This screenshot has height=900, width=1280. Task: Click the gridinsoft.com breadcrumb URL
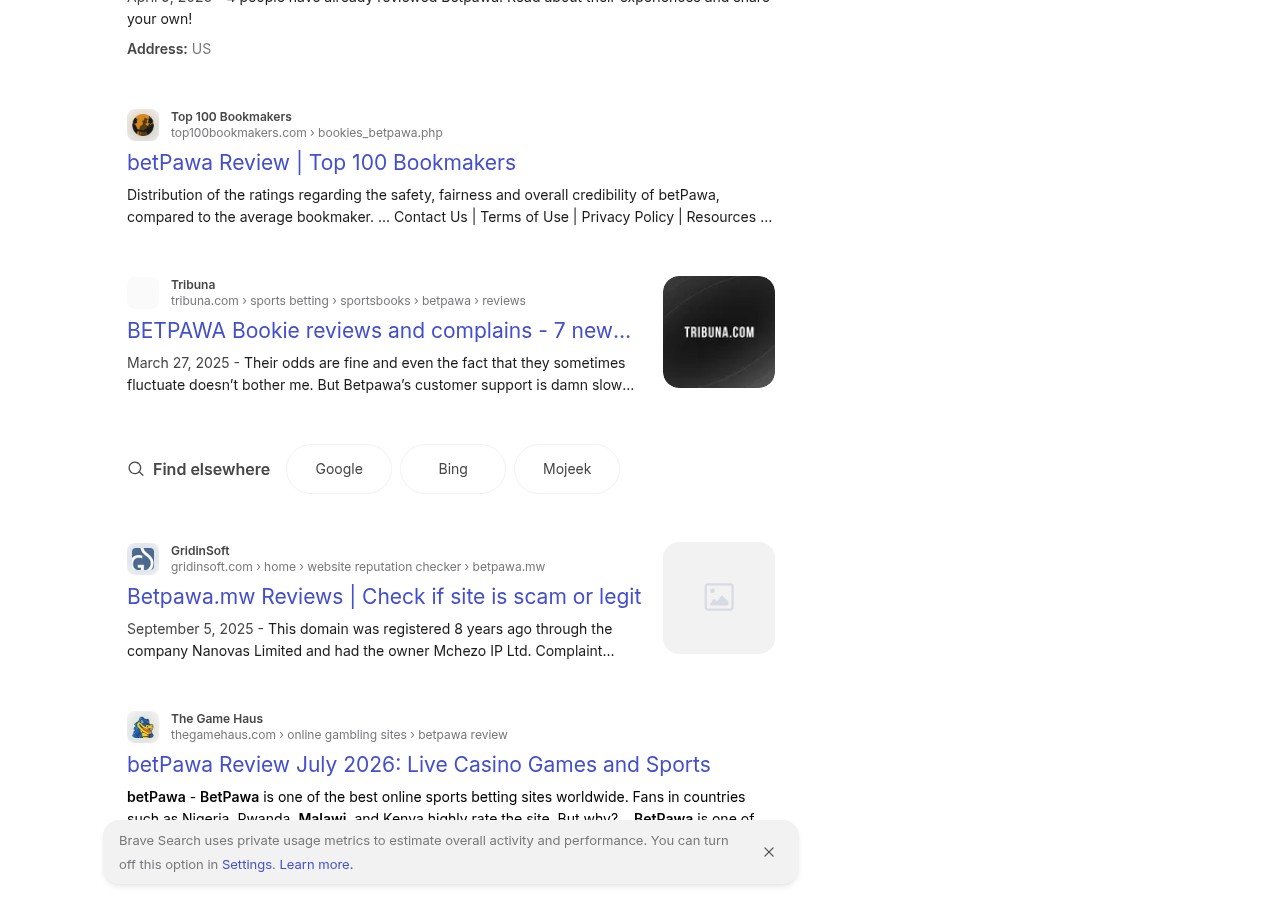[358, 567]
